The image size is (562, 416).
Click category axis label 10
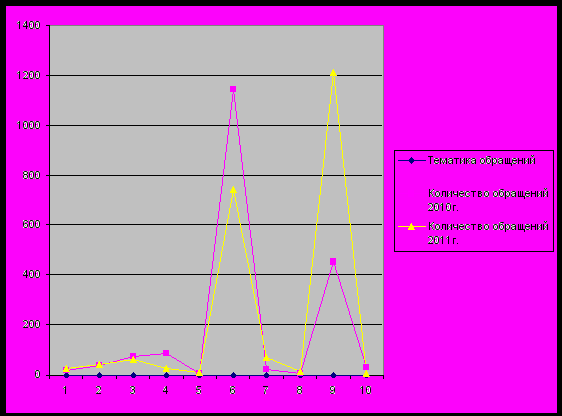pyautogui.click(x=366, y=390)
